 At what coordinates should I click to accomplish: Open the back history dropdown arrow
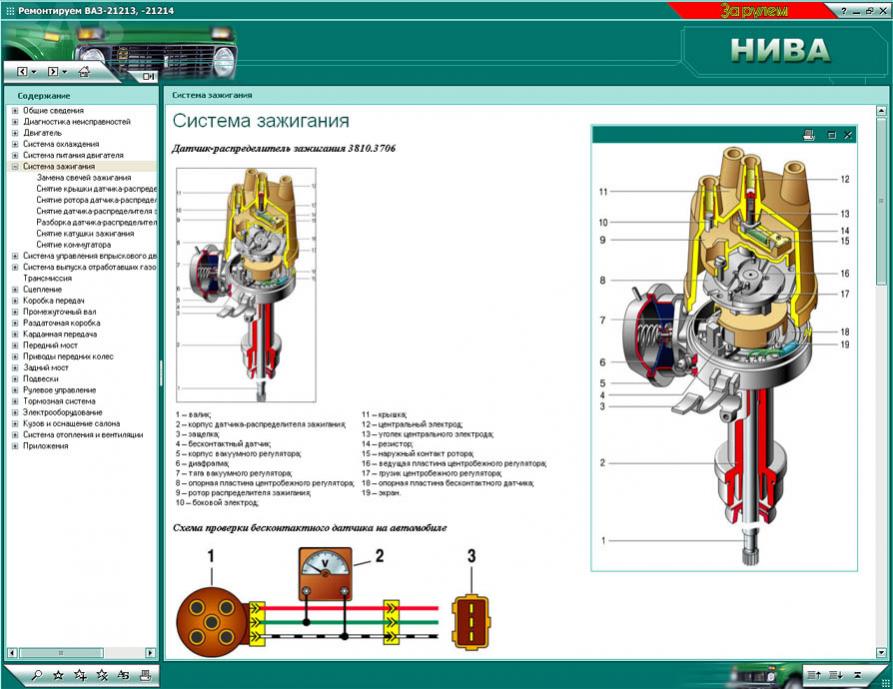[34, 72]
